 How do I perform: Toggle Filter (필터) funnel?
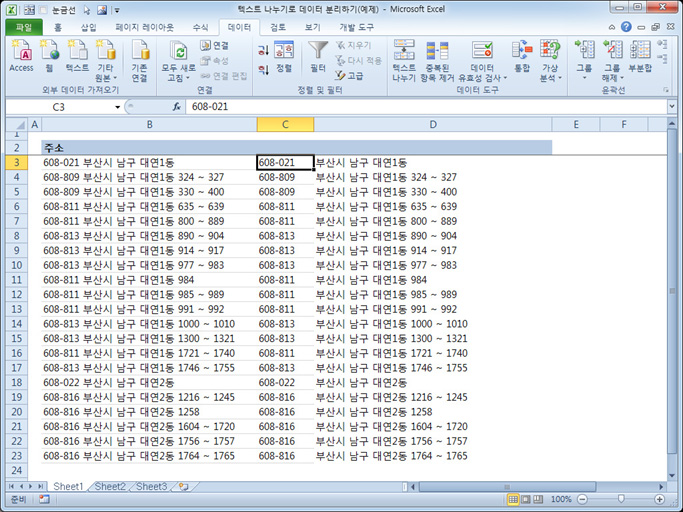click(x=318, y=57)
